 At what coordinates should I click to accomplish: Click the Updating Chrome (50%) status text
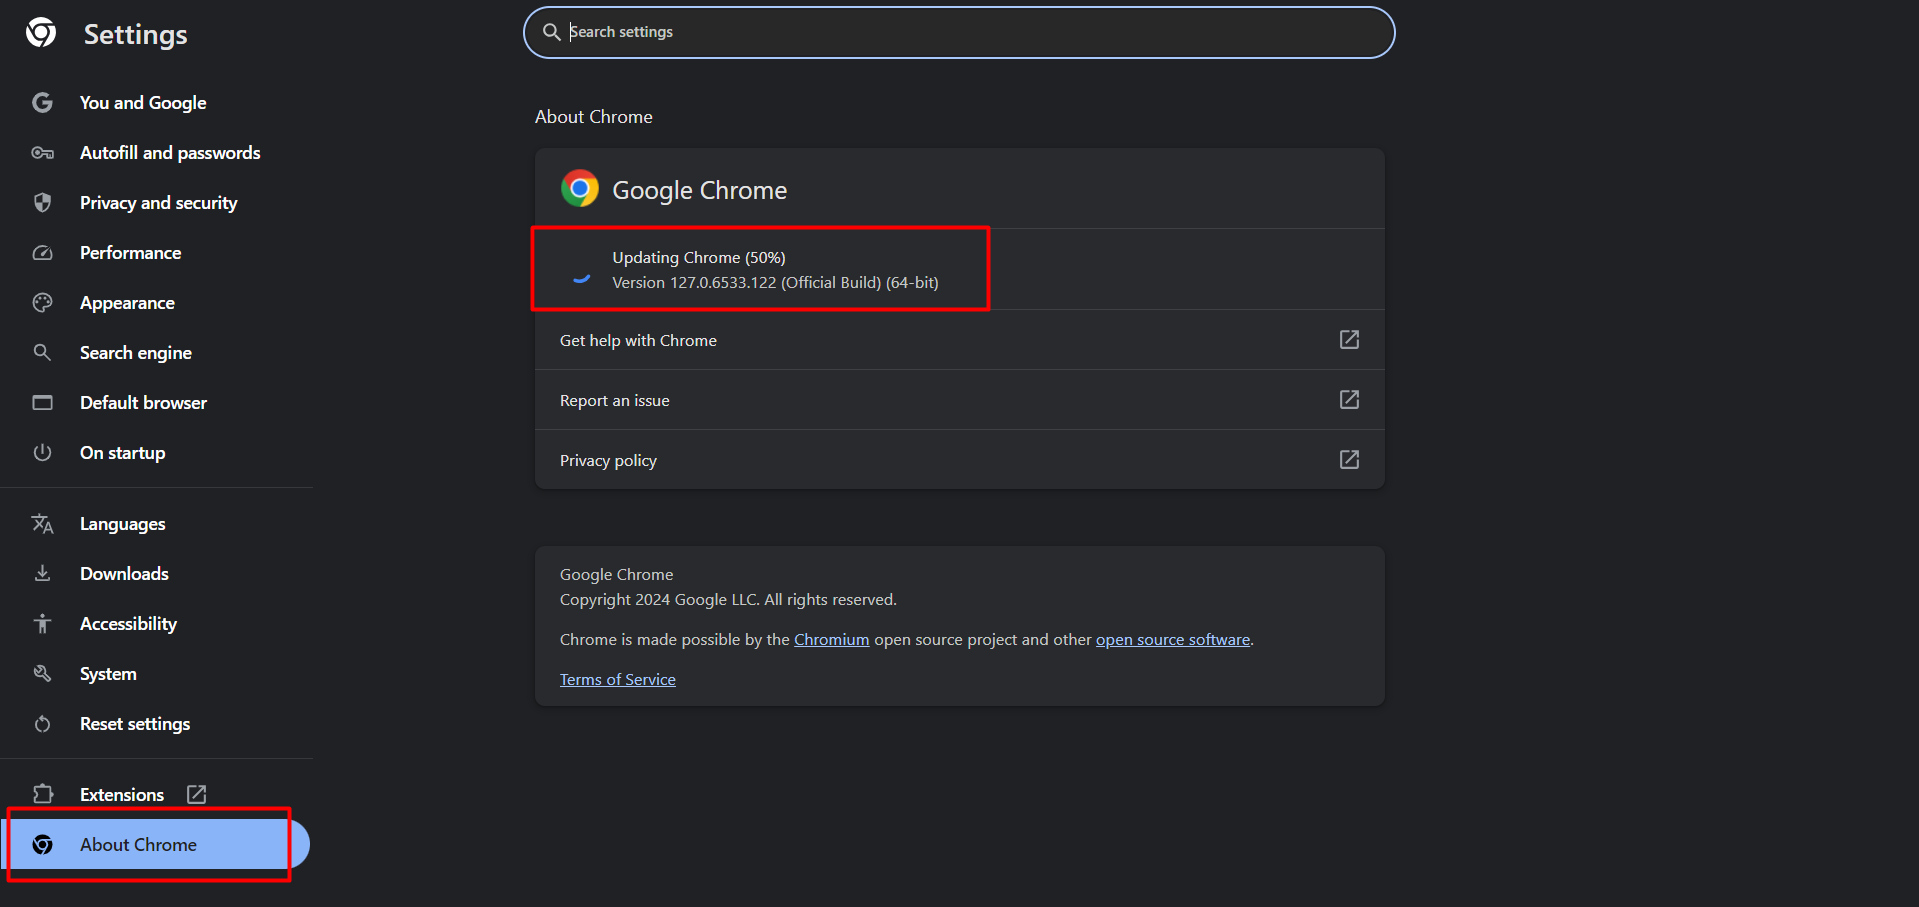pos(699,258)
